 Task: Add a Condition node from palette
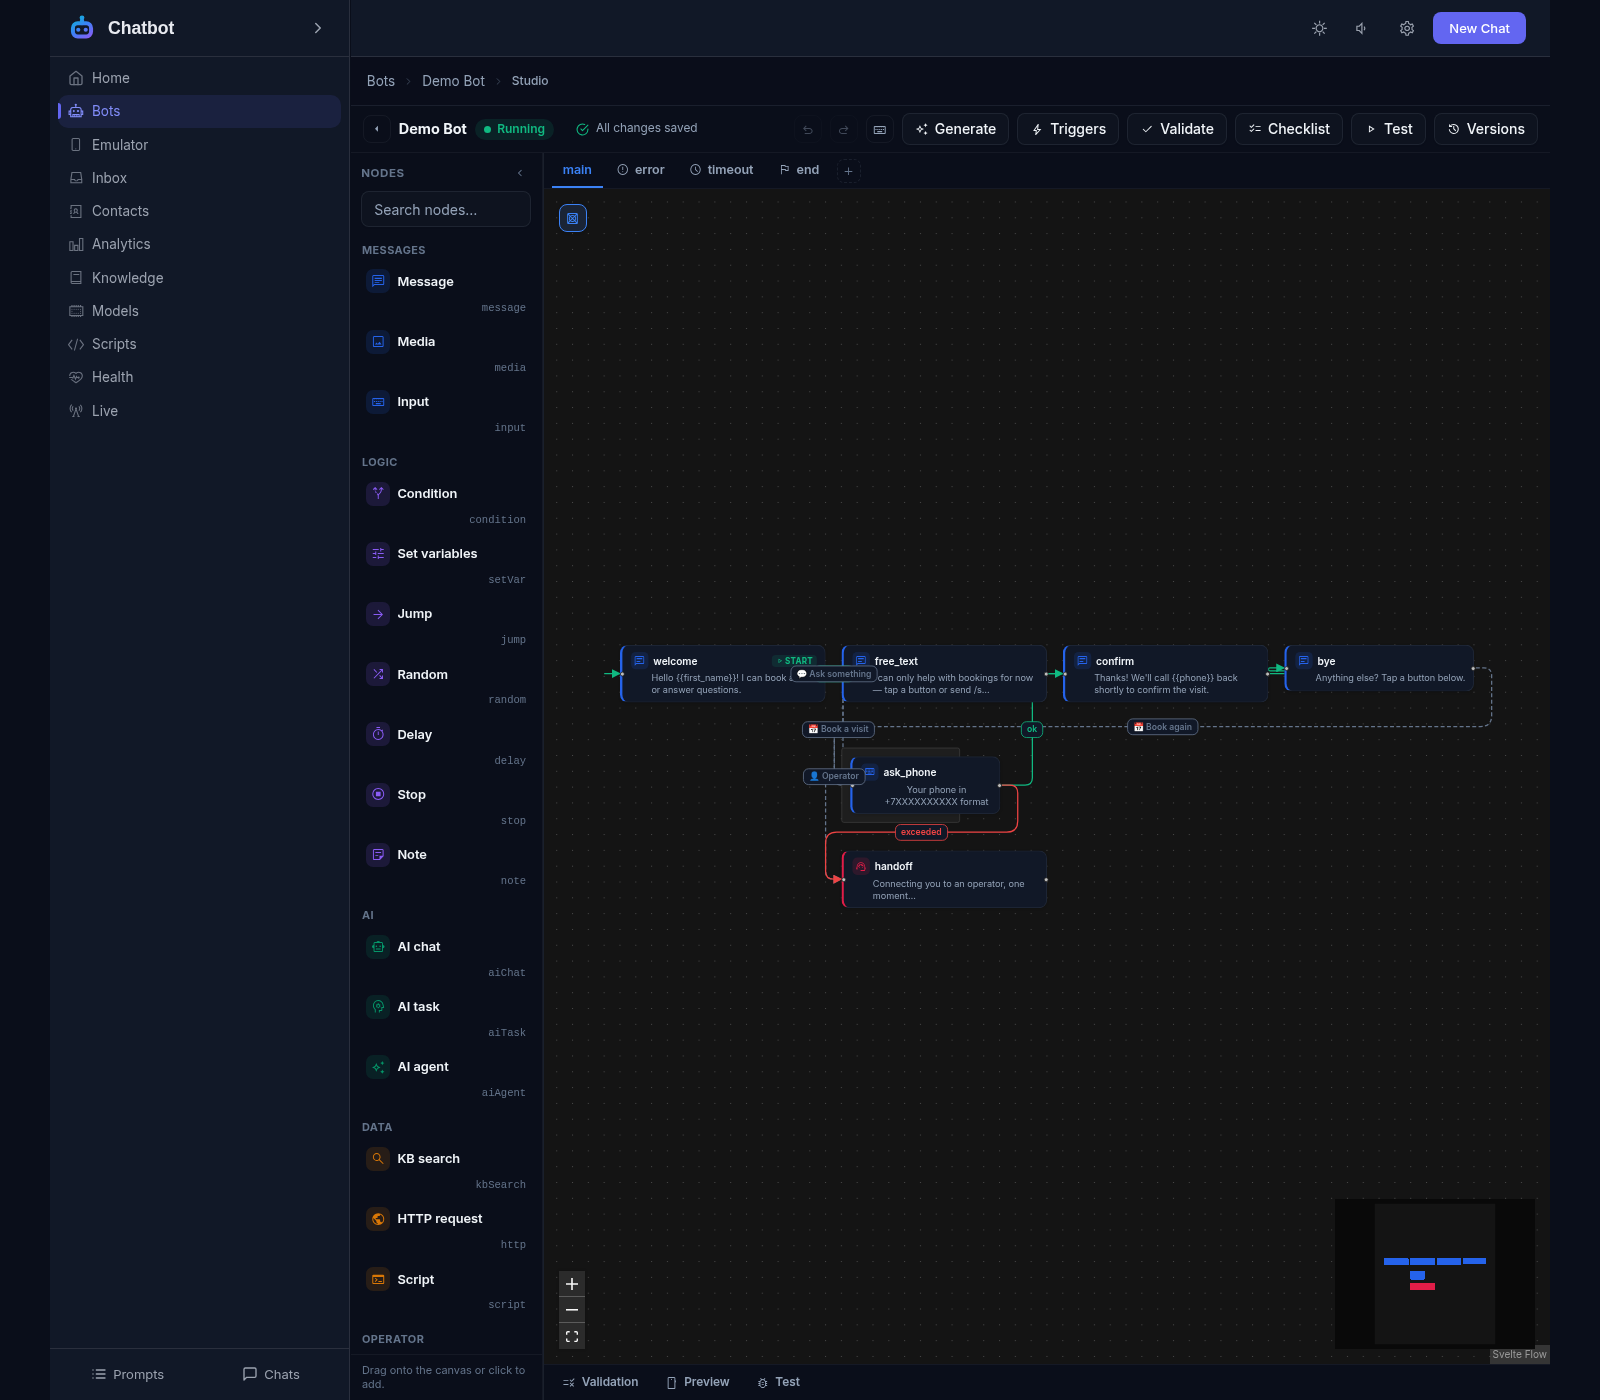(446, 505)
